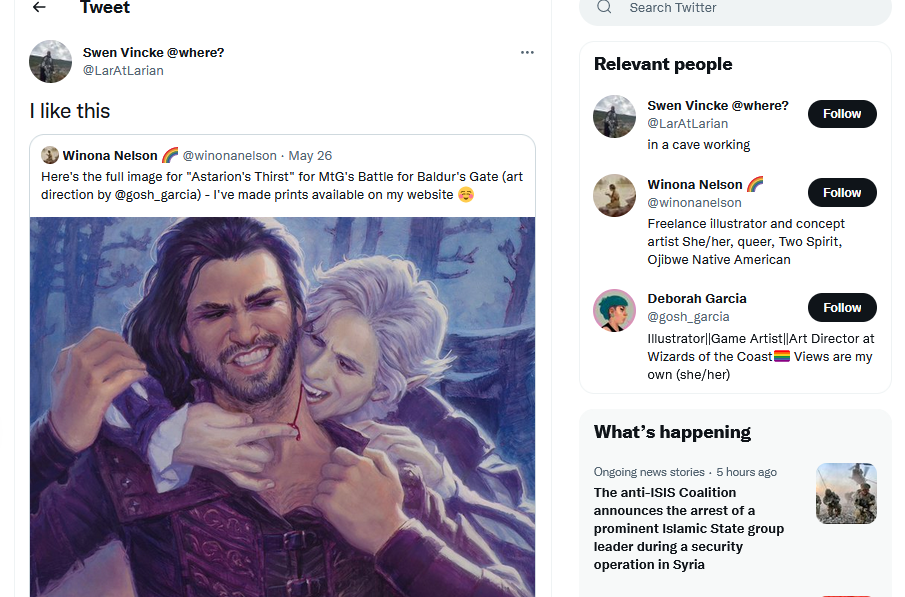Open the anti-ISIS Coalition news story
The width and height of the screenshot is (905, 597).
pos(689,528)
